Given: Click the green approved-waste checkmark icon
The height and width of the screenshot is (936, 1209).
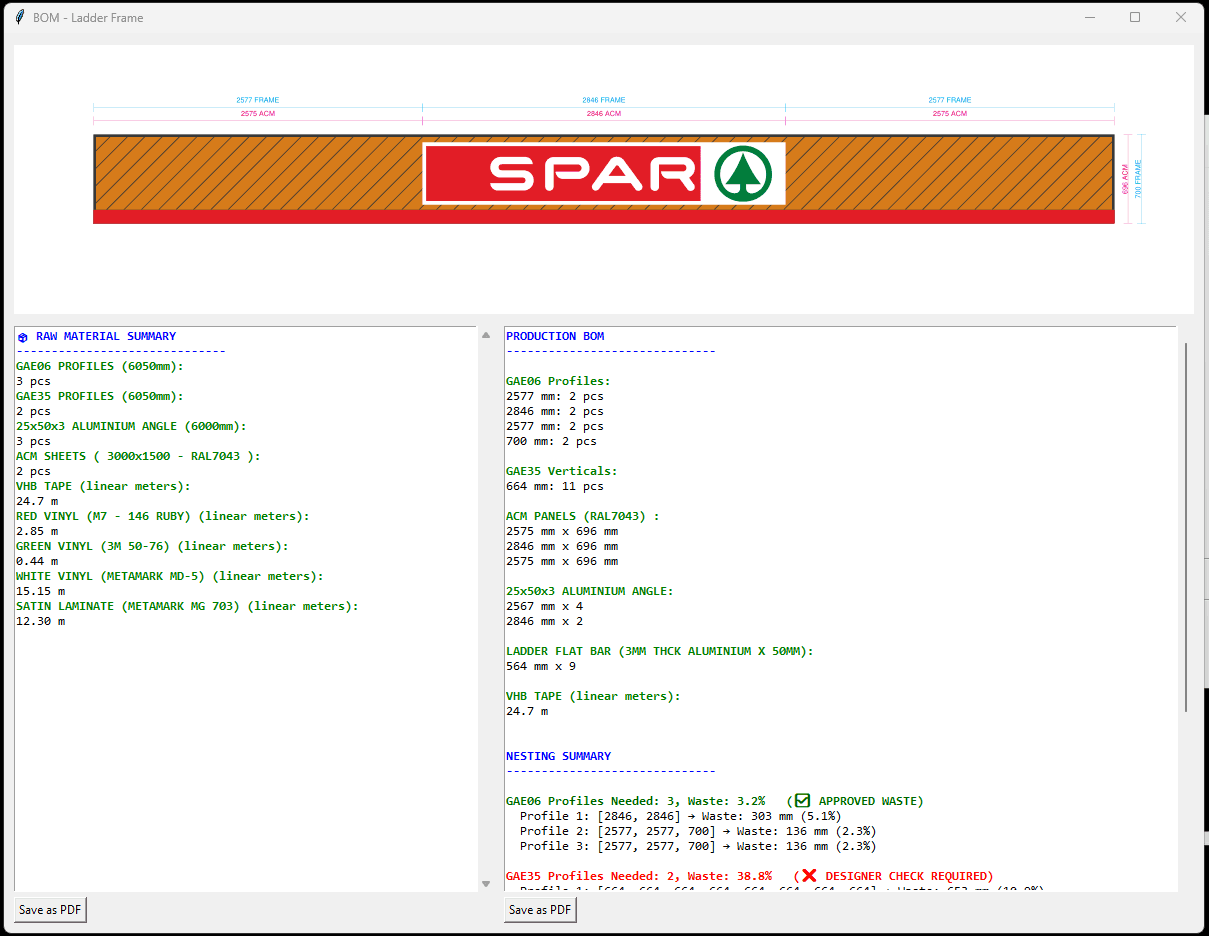Looking at the screenshot, I should pyautogui.click(x=802, y=801).
